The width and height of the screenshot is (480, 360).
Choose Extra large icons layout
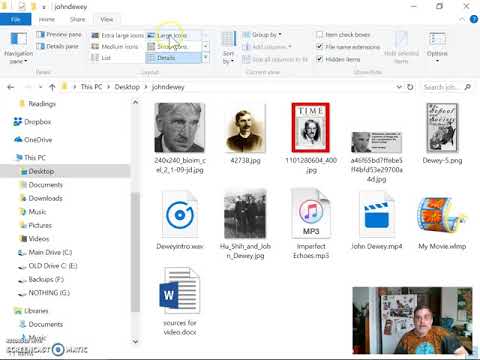tap(117, 35)
